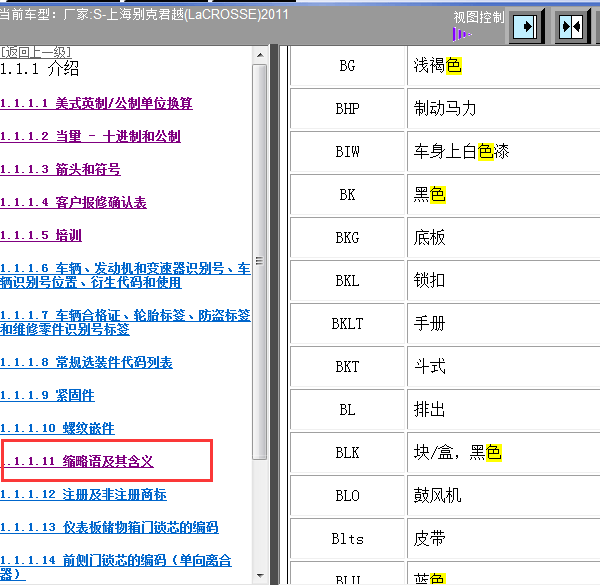The width and height of the screenshot is (600, 585).
Task: Open section 1.1.1.13 仪表板储物箱门锁芯的编码
Action: (109, 527)
